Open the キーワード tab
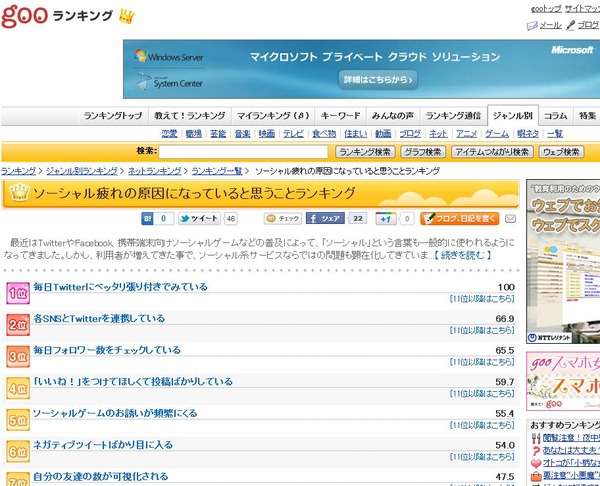This screenshot has width=600, height=486. 340,116
